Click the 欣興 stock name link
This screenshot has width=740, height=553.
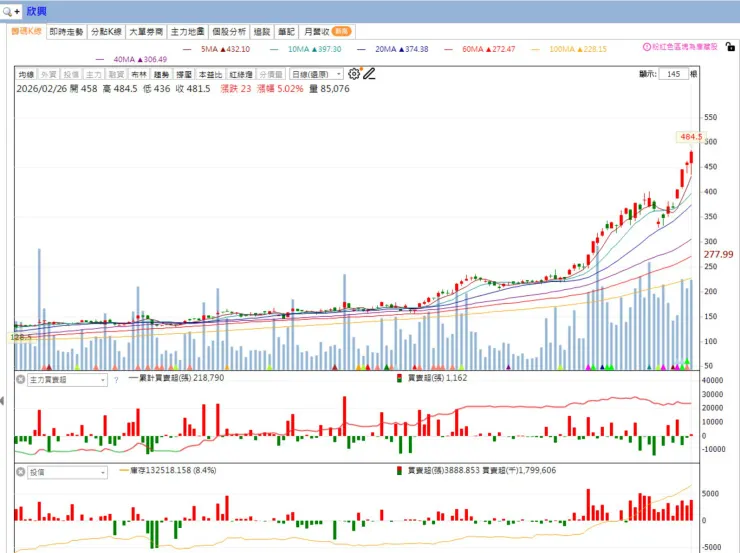pyautogui.click(x=36, y=11)
